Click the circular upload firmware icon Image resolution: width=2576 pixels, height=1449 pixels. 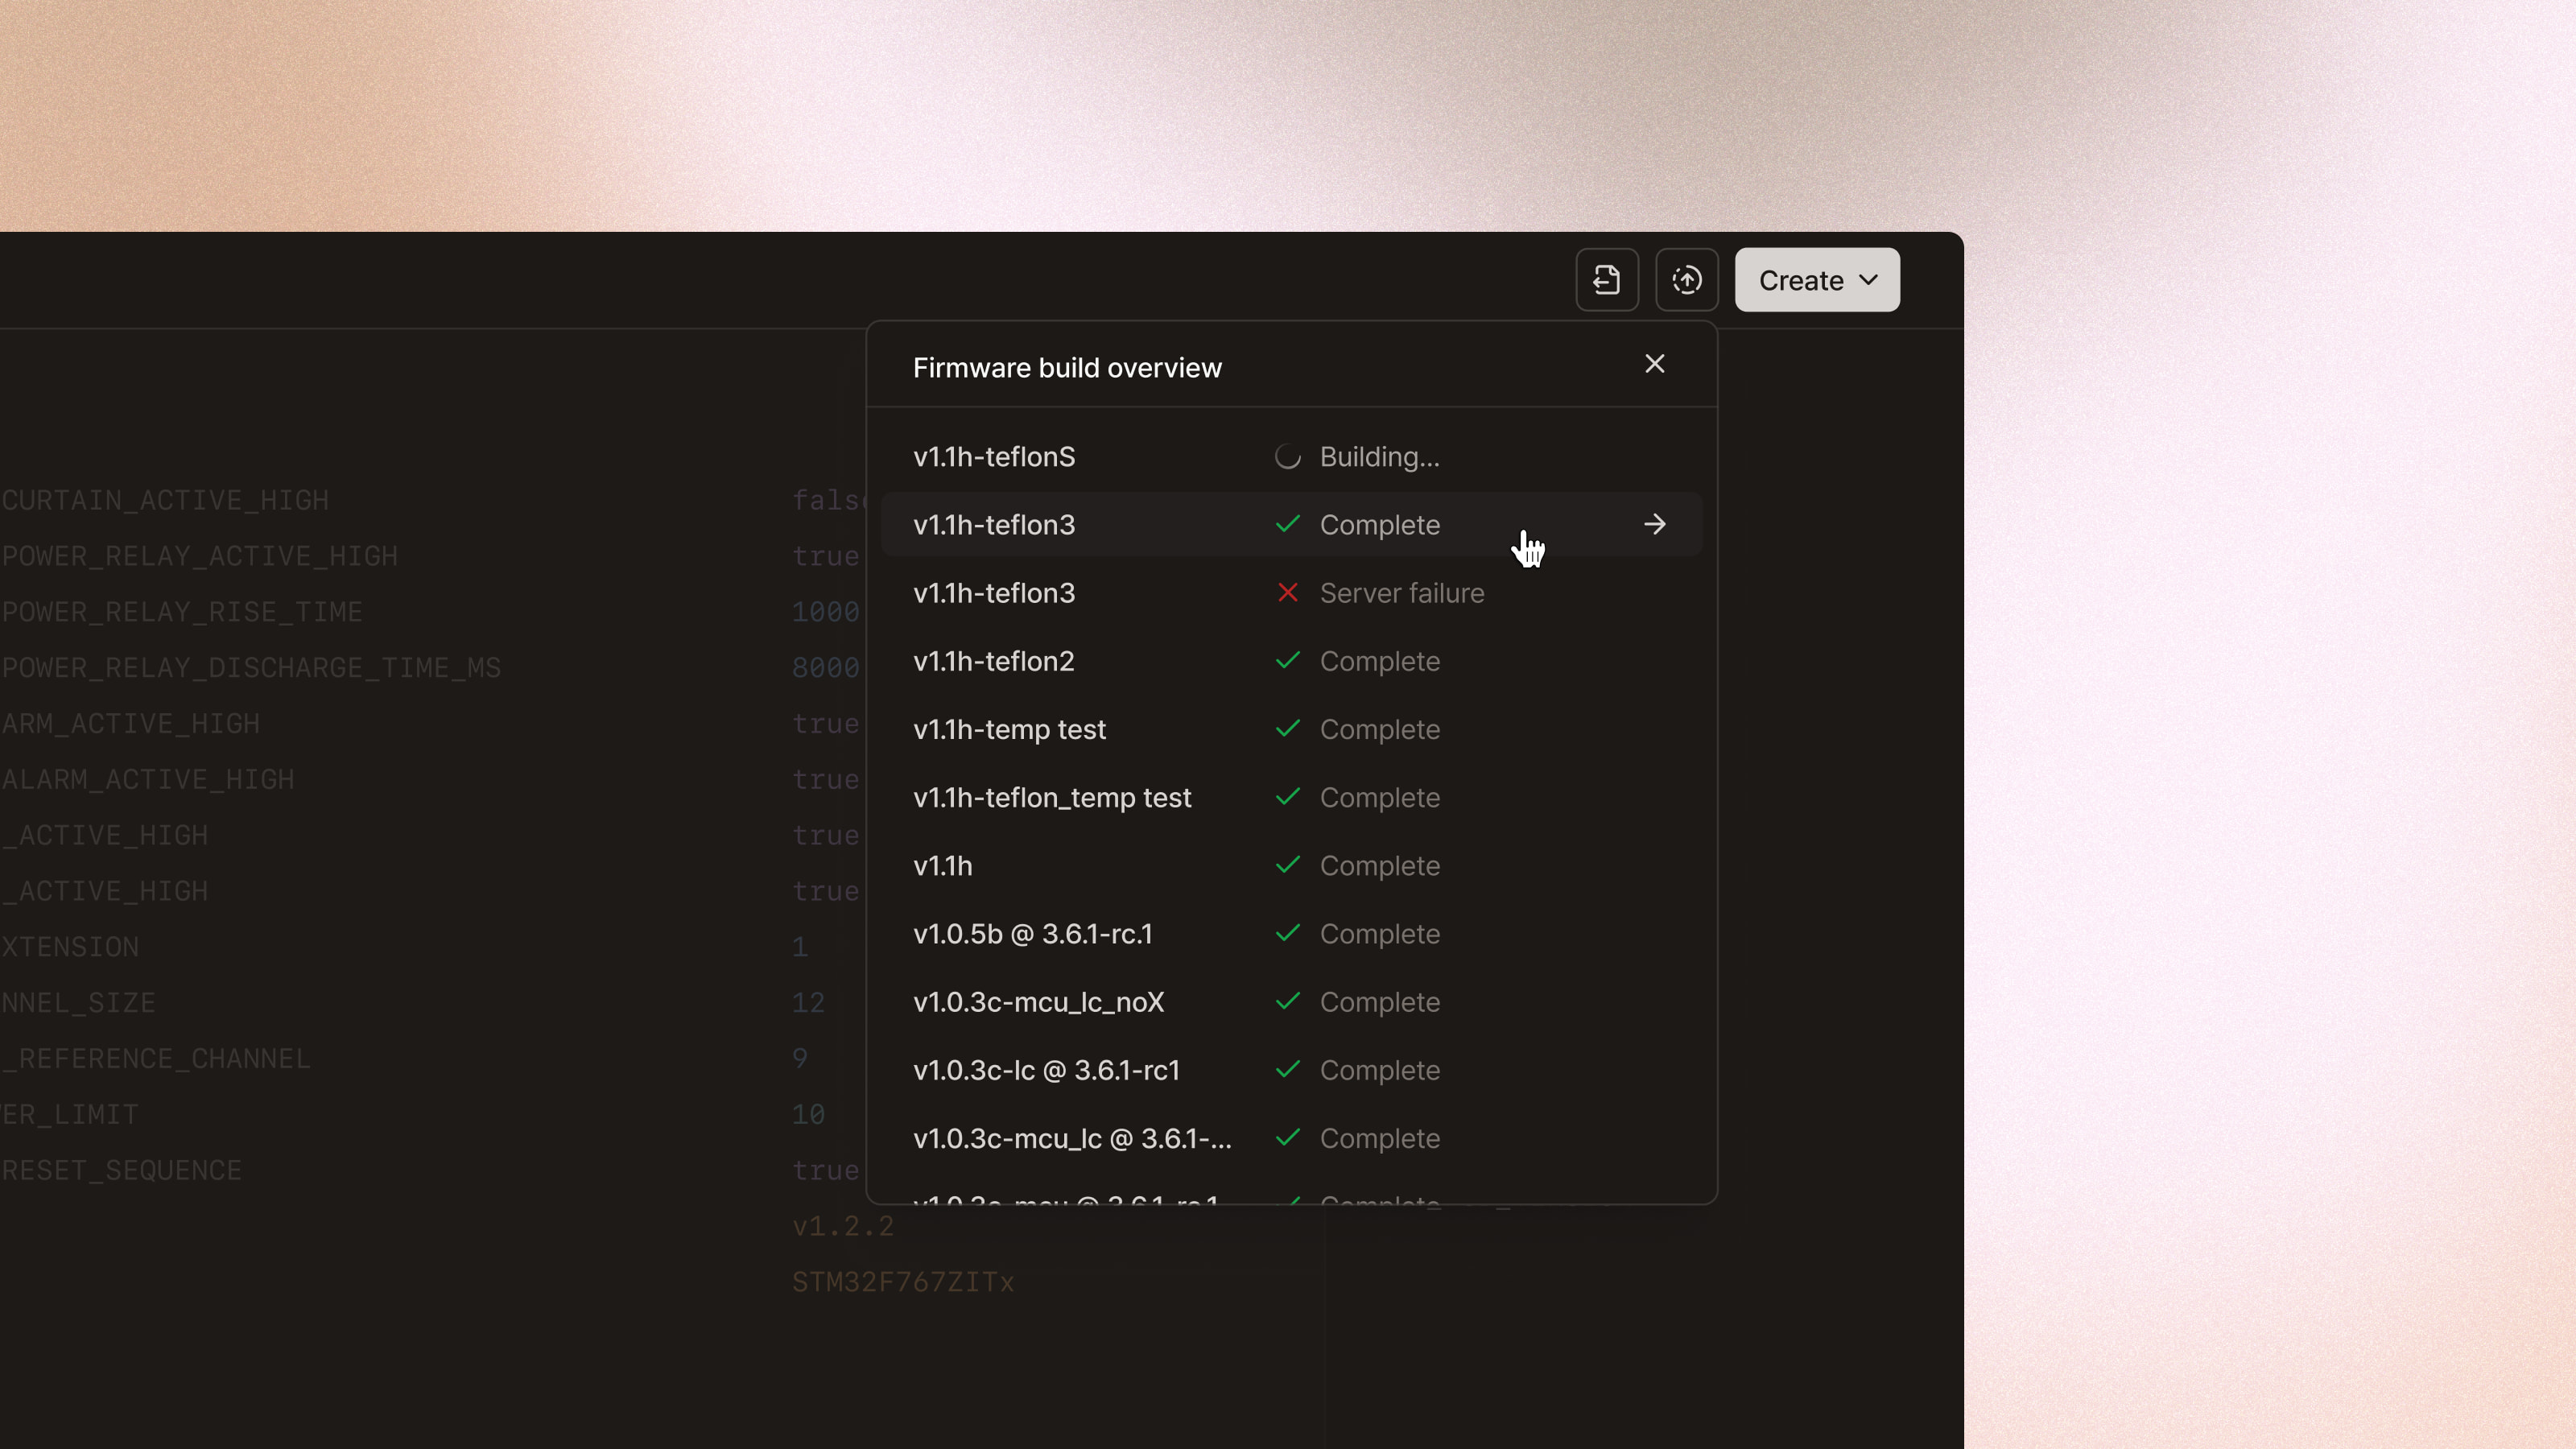(1686, 280)
